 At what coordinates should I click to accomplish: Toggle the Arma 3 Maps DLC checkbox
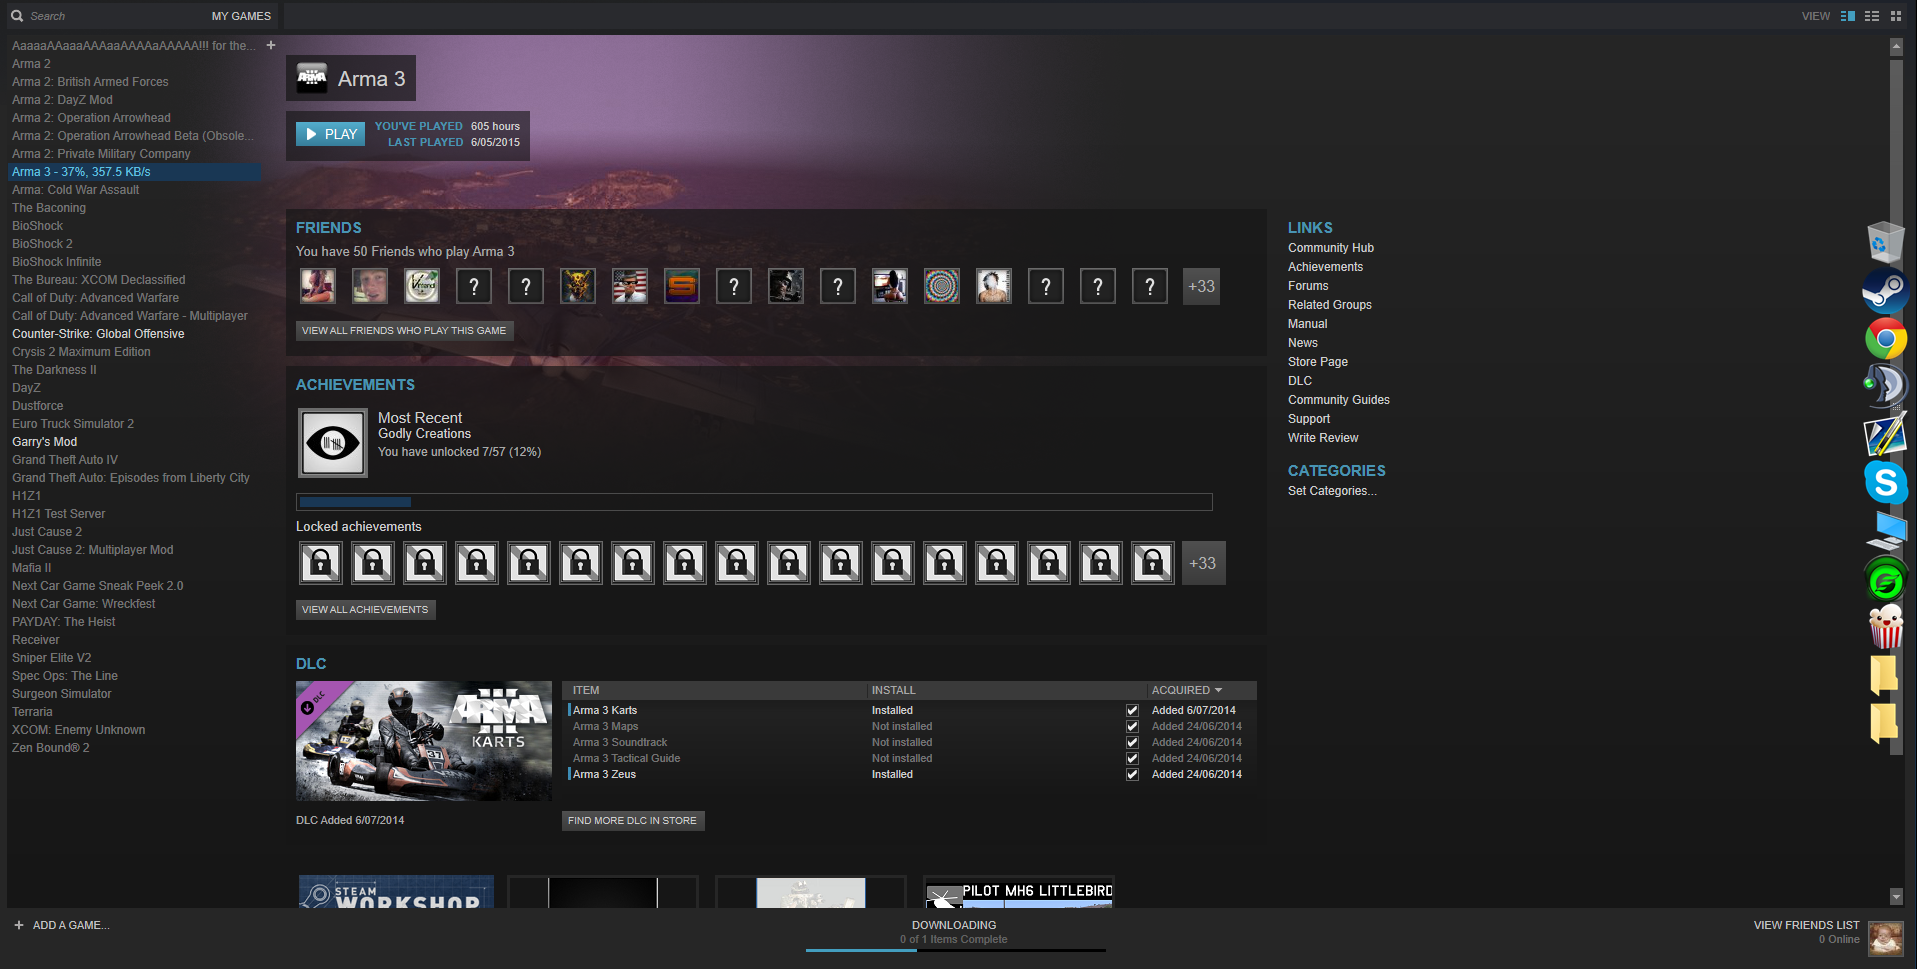[1133, 727]
